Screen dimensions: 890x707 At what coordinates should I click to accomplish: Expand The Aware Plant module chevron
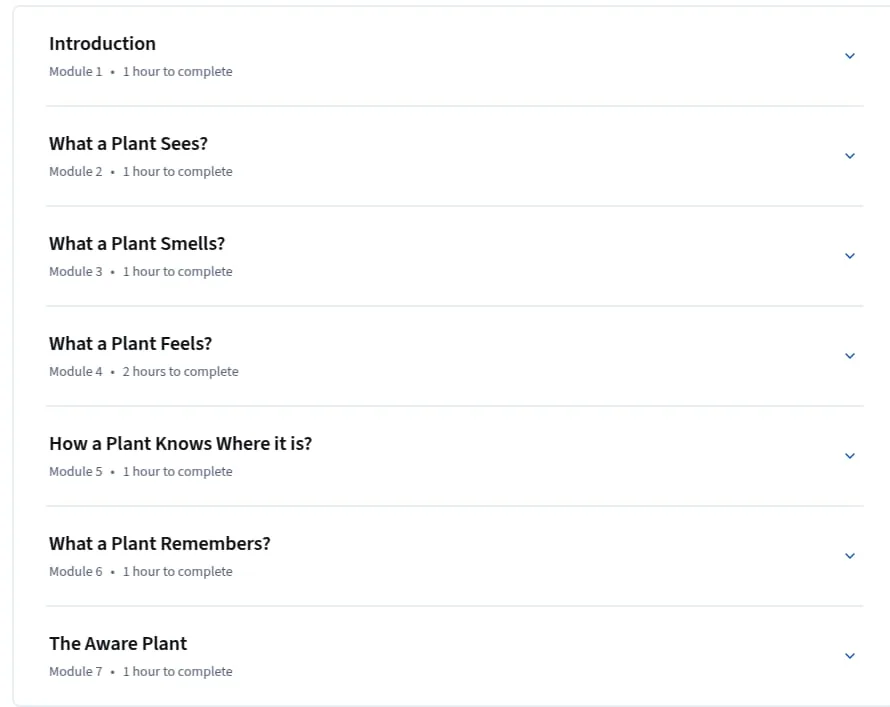850,655
